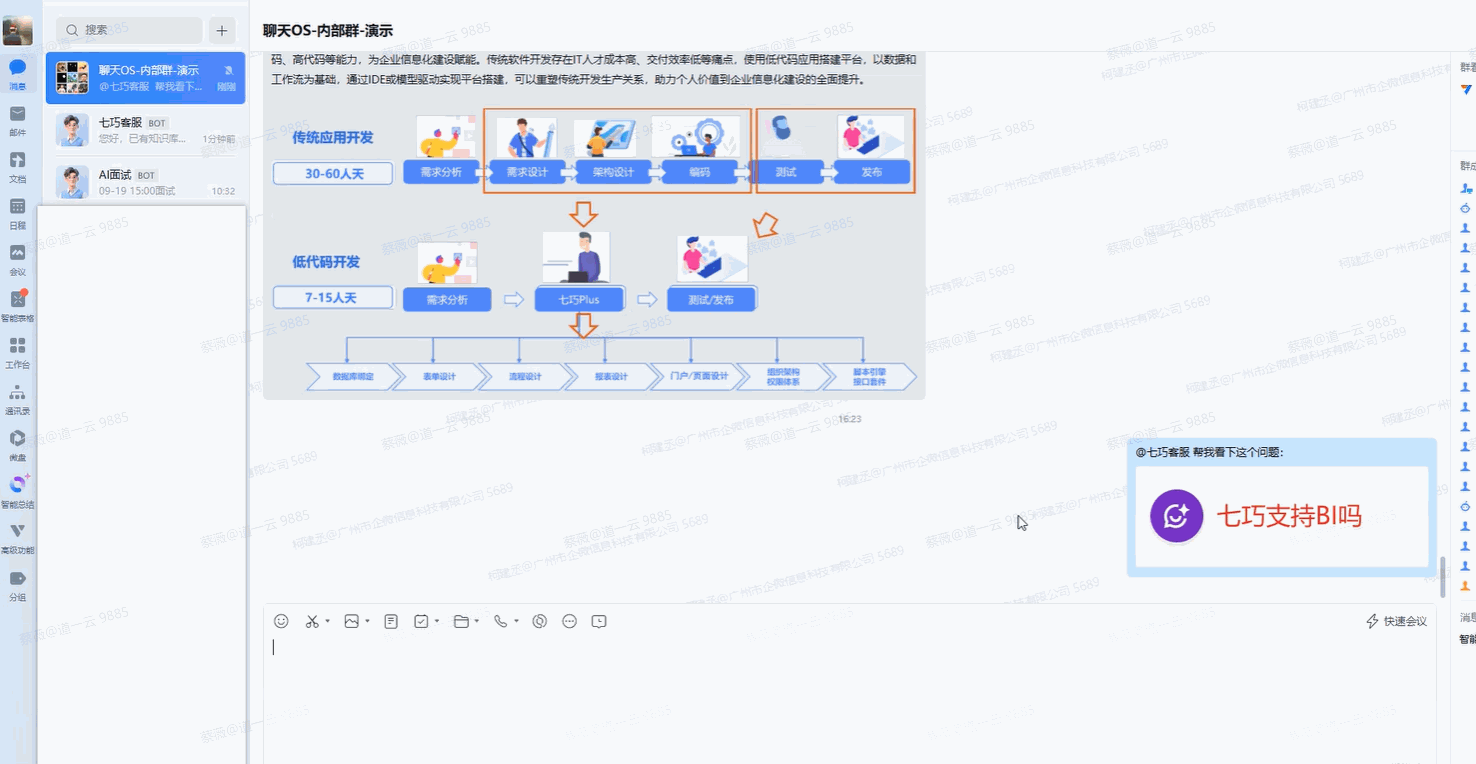Open the 会议 meetings module

point(17,258)
